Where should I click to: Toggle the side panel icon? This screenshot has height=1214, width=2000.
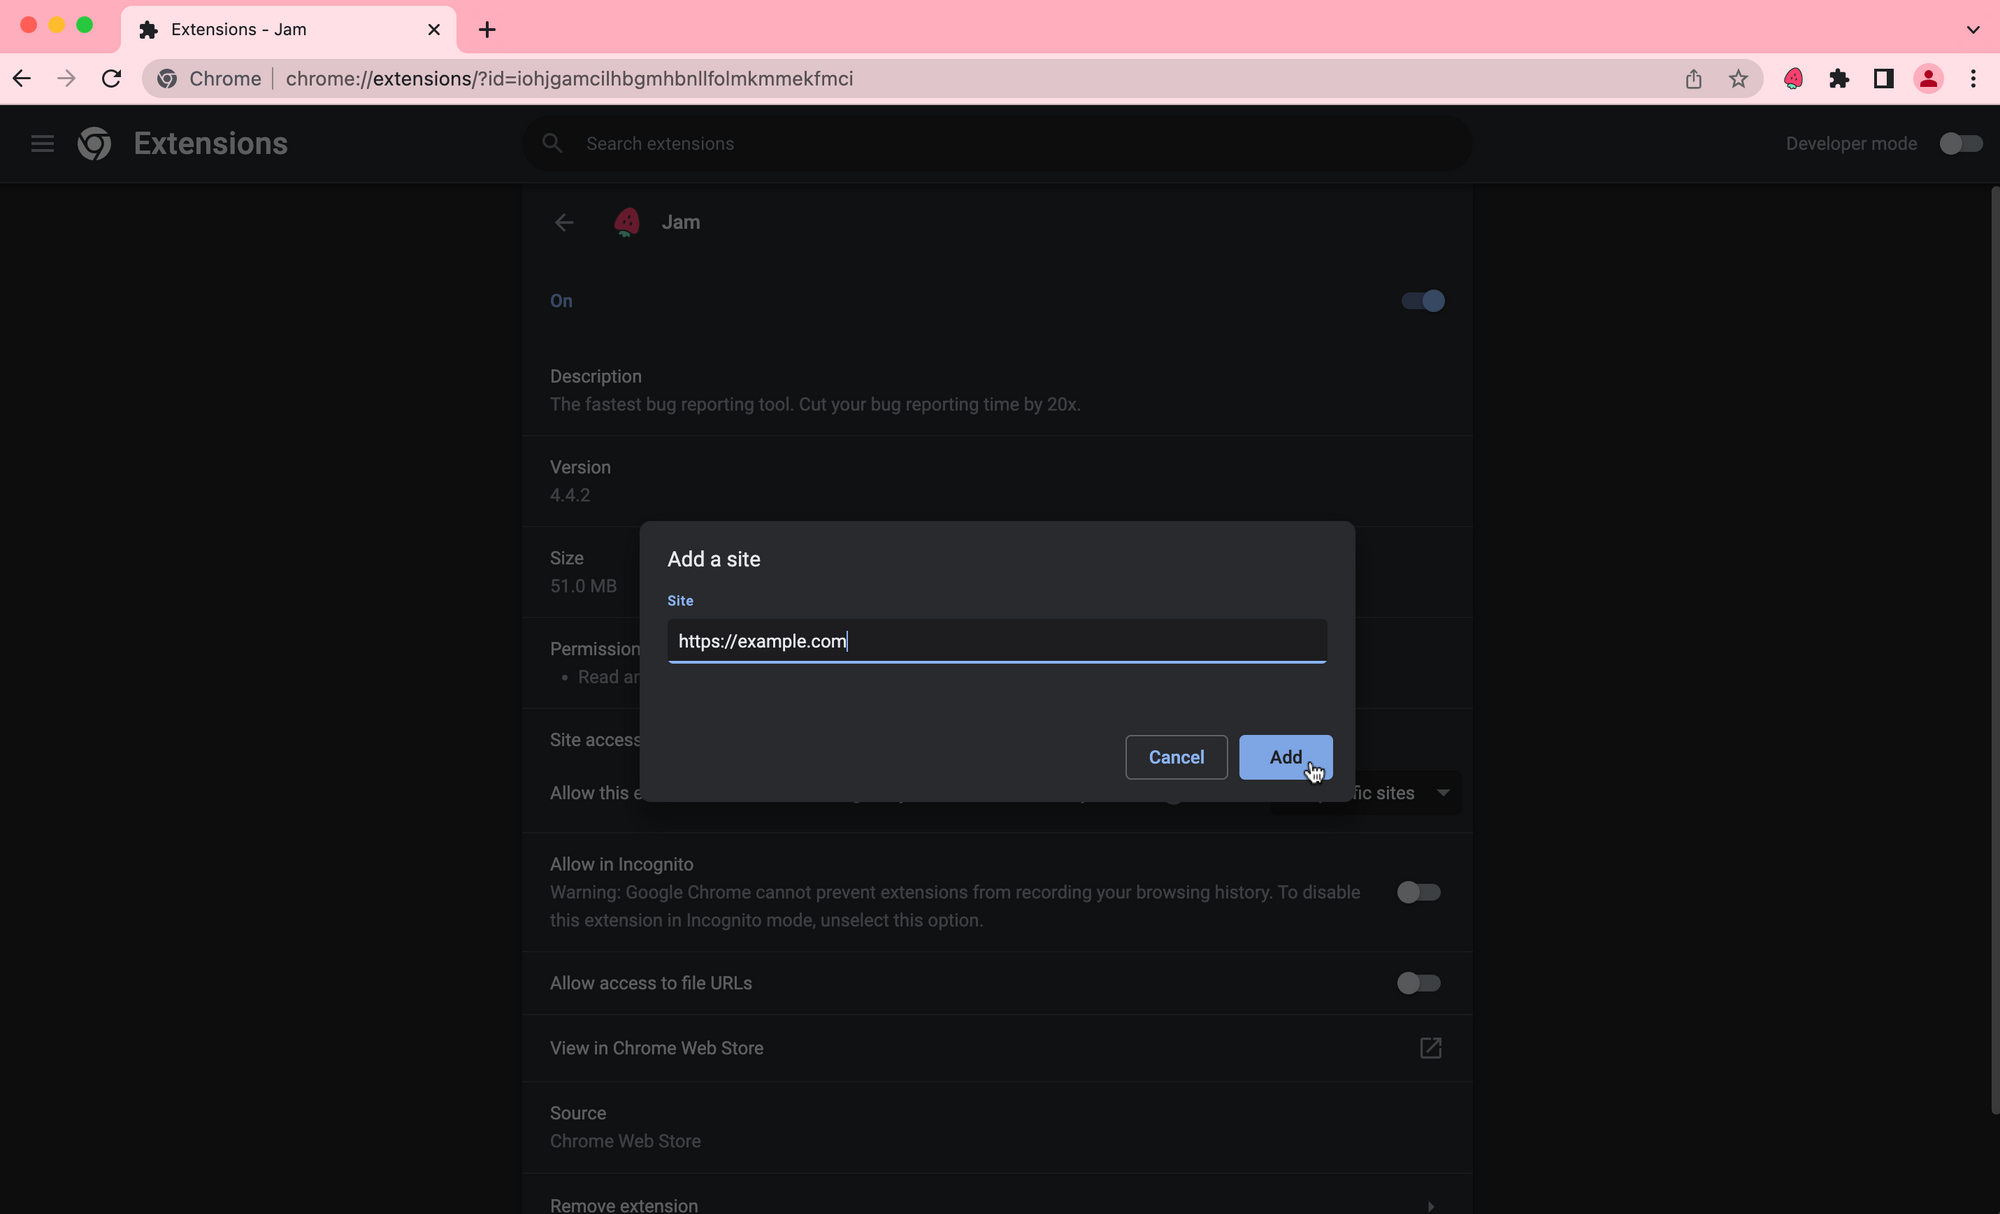[1883, 79]
